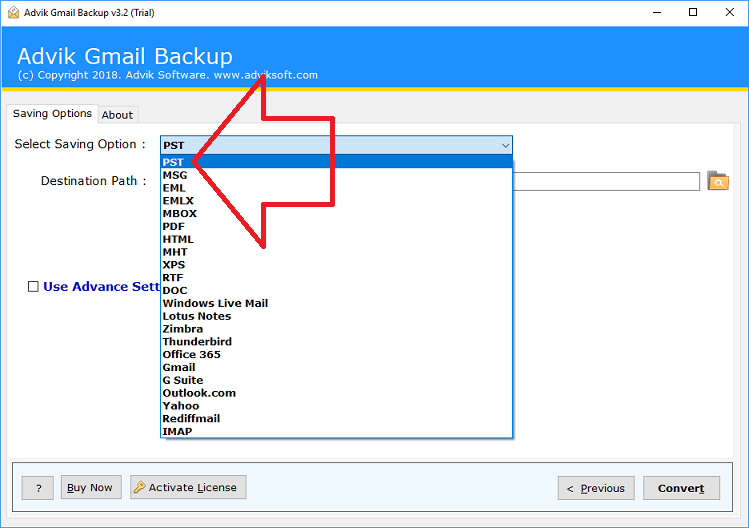Select PDF as the saving option

point(336,226)
